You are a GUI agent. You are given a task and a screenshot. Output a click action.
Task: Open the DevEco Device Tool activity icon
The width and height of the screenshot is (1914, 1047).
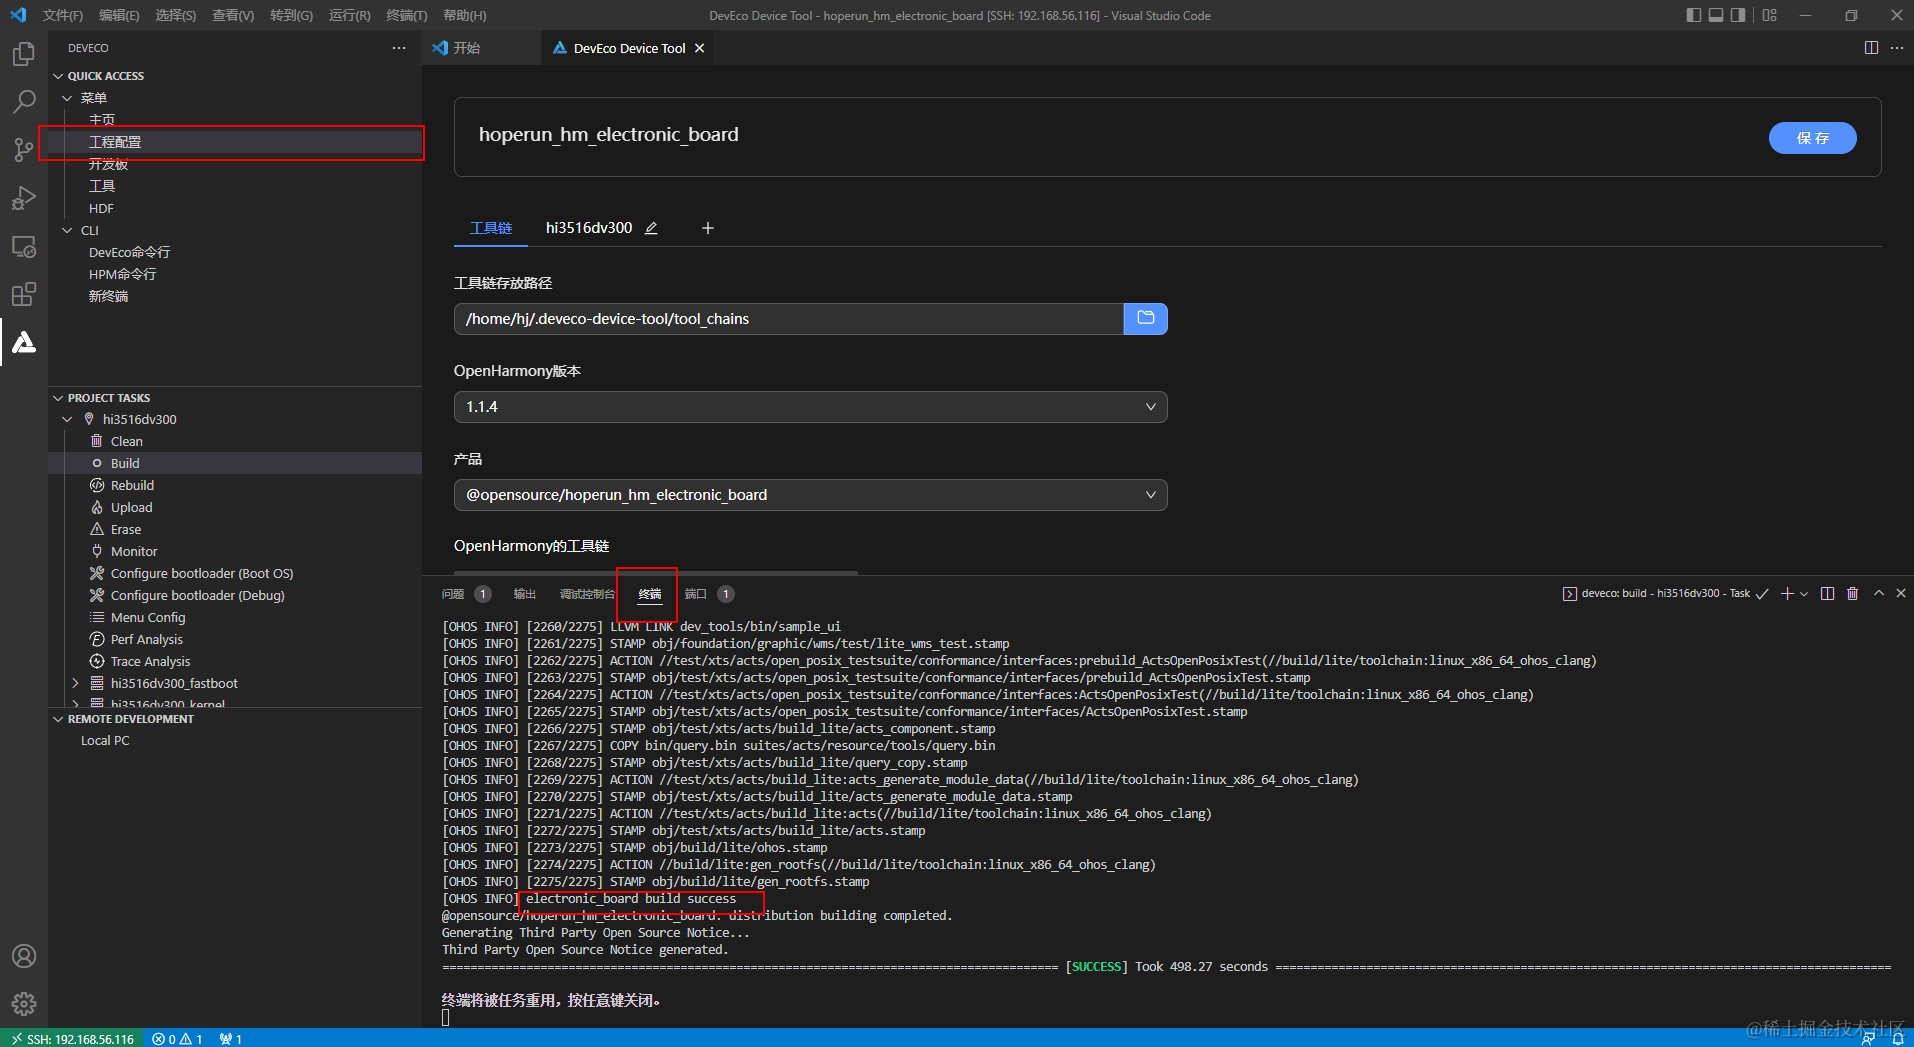(x=24, y=342)
